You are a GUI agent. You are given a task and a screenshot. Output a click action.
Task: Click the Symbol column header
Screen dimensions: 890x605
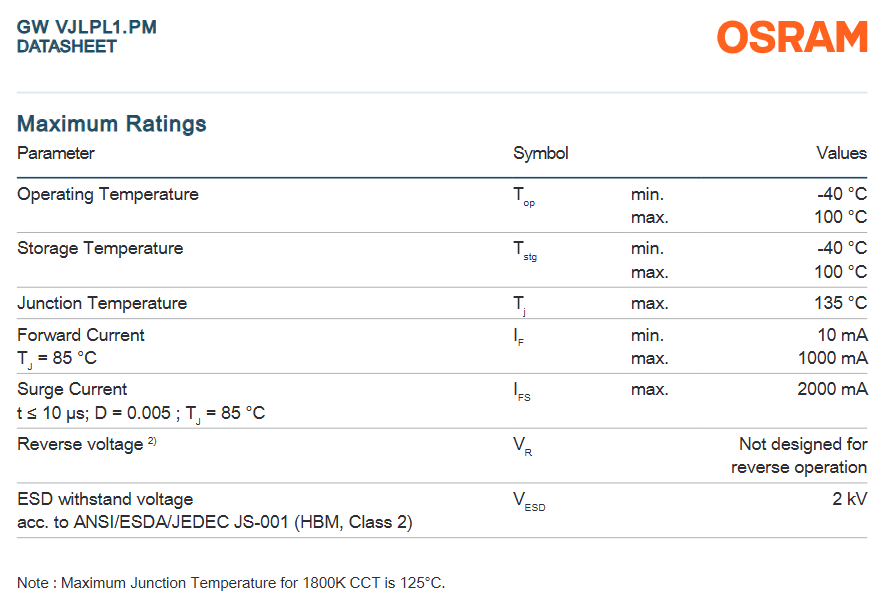tap(540, 153)
